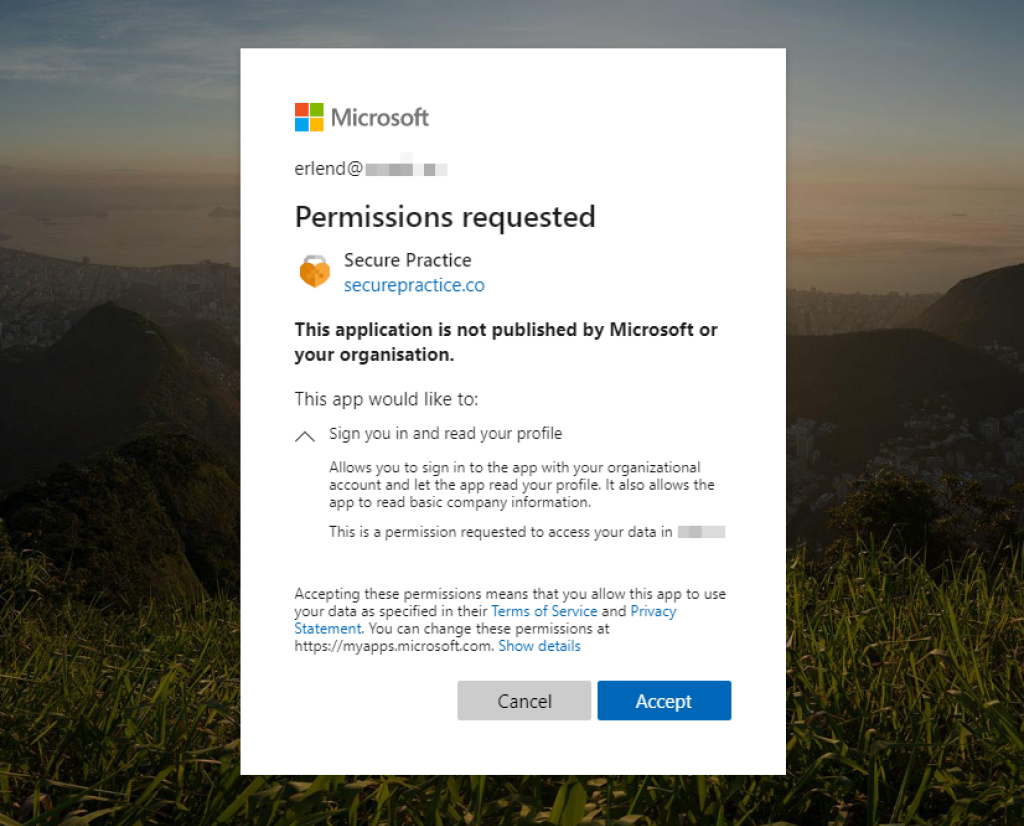Open the Terms of Service link

tap(544, 611)
